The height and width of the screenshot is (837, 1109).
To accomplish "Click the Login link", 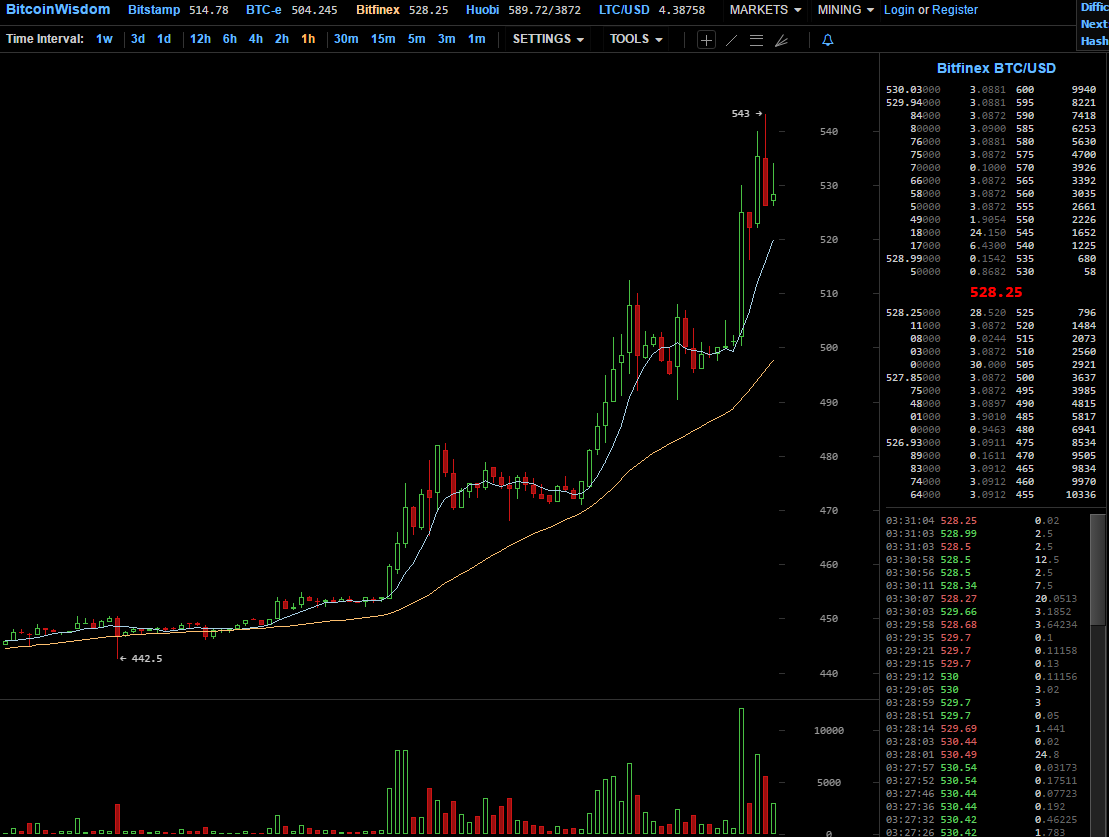I will click(899, 10).
